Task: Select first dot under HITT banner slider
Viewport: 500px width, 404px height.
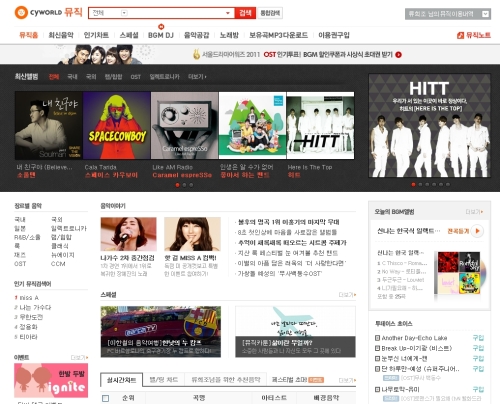Action: coord(413,184)
